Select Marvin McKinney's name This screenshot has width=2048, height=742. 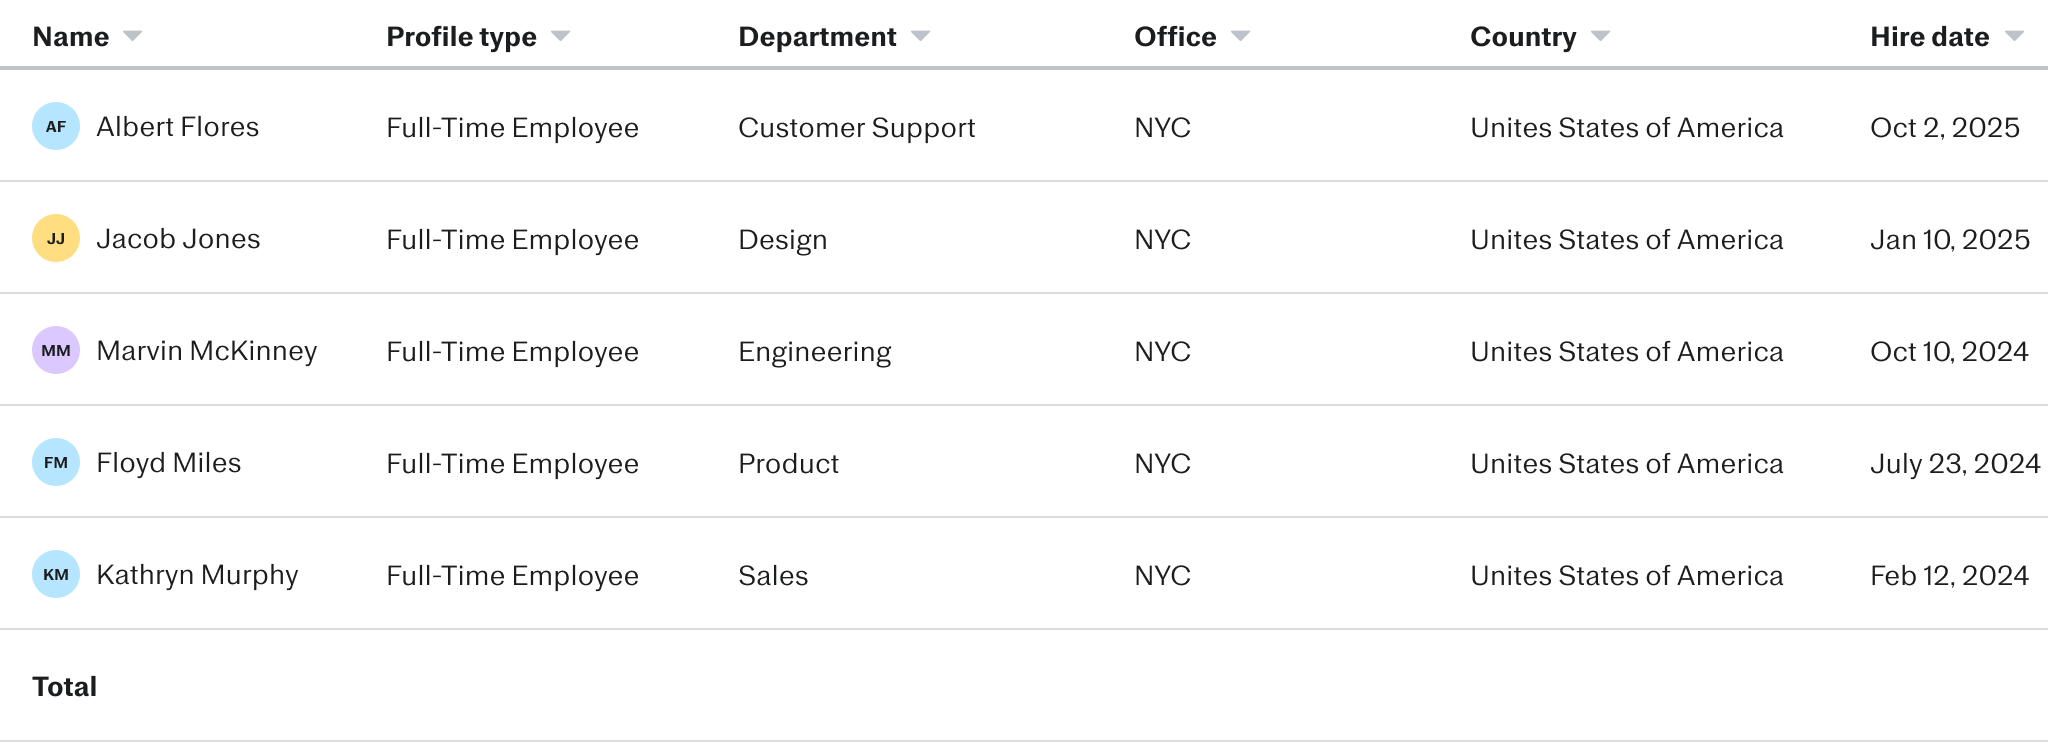coord(206,351)
